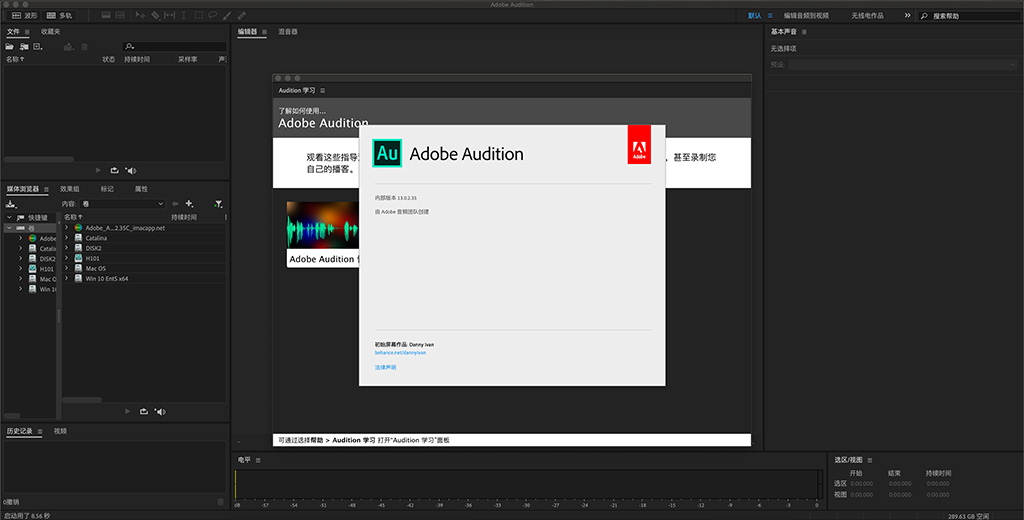Open the 效果组 tab
This screenshot has height=520, width=1024.
tap(70, 189)
